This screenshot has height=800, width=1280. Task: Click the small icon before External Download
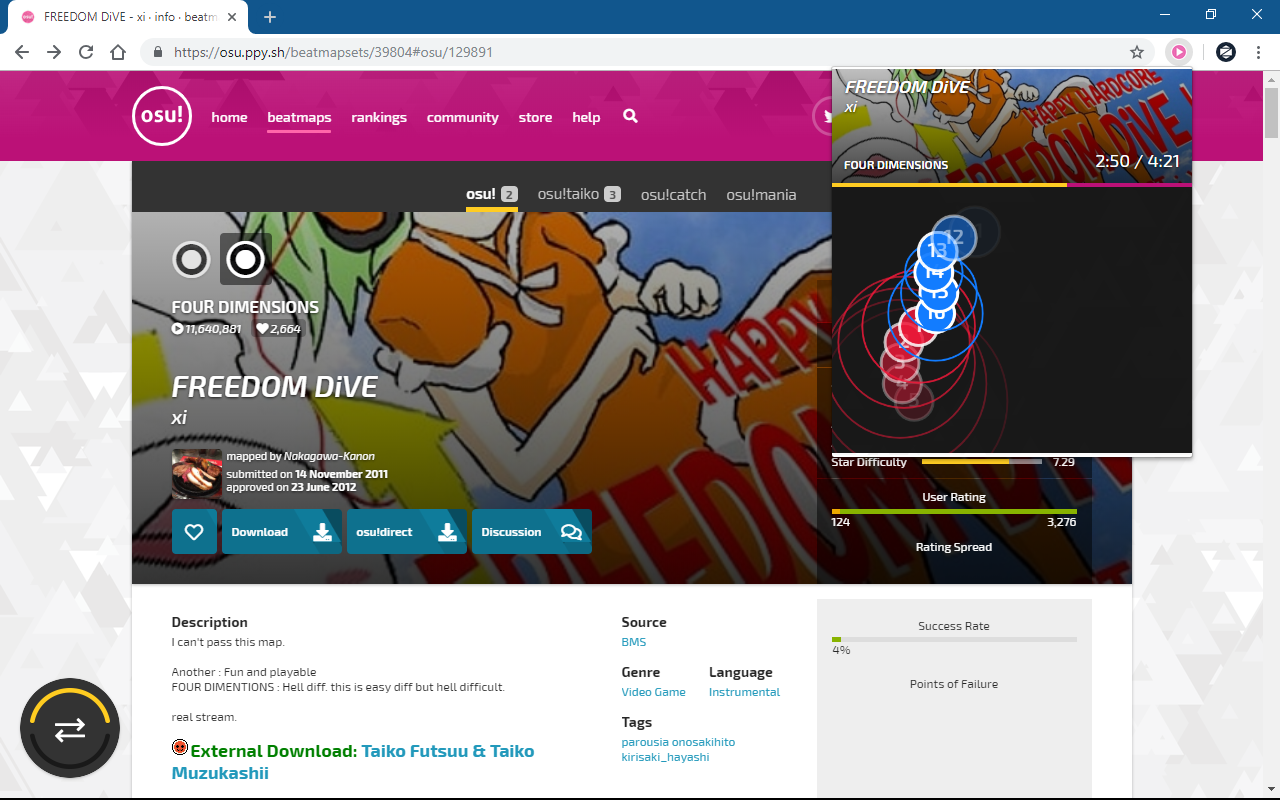tap(180, 747)
